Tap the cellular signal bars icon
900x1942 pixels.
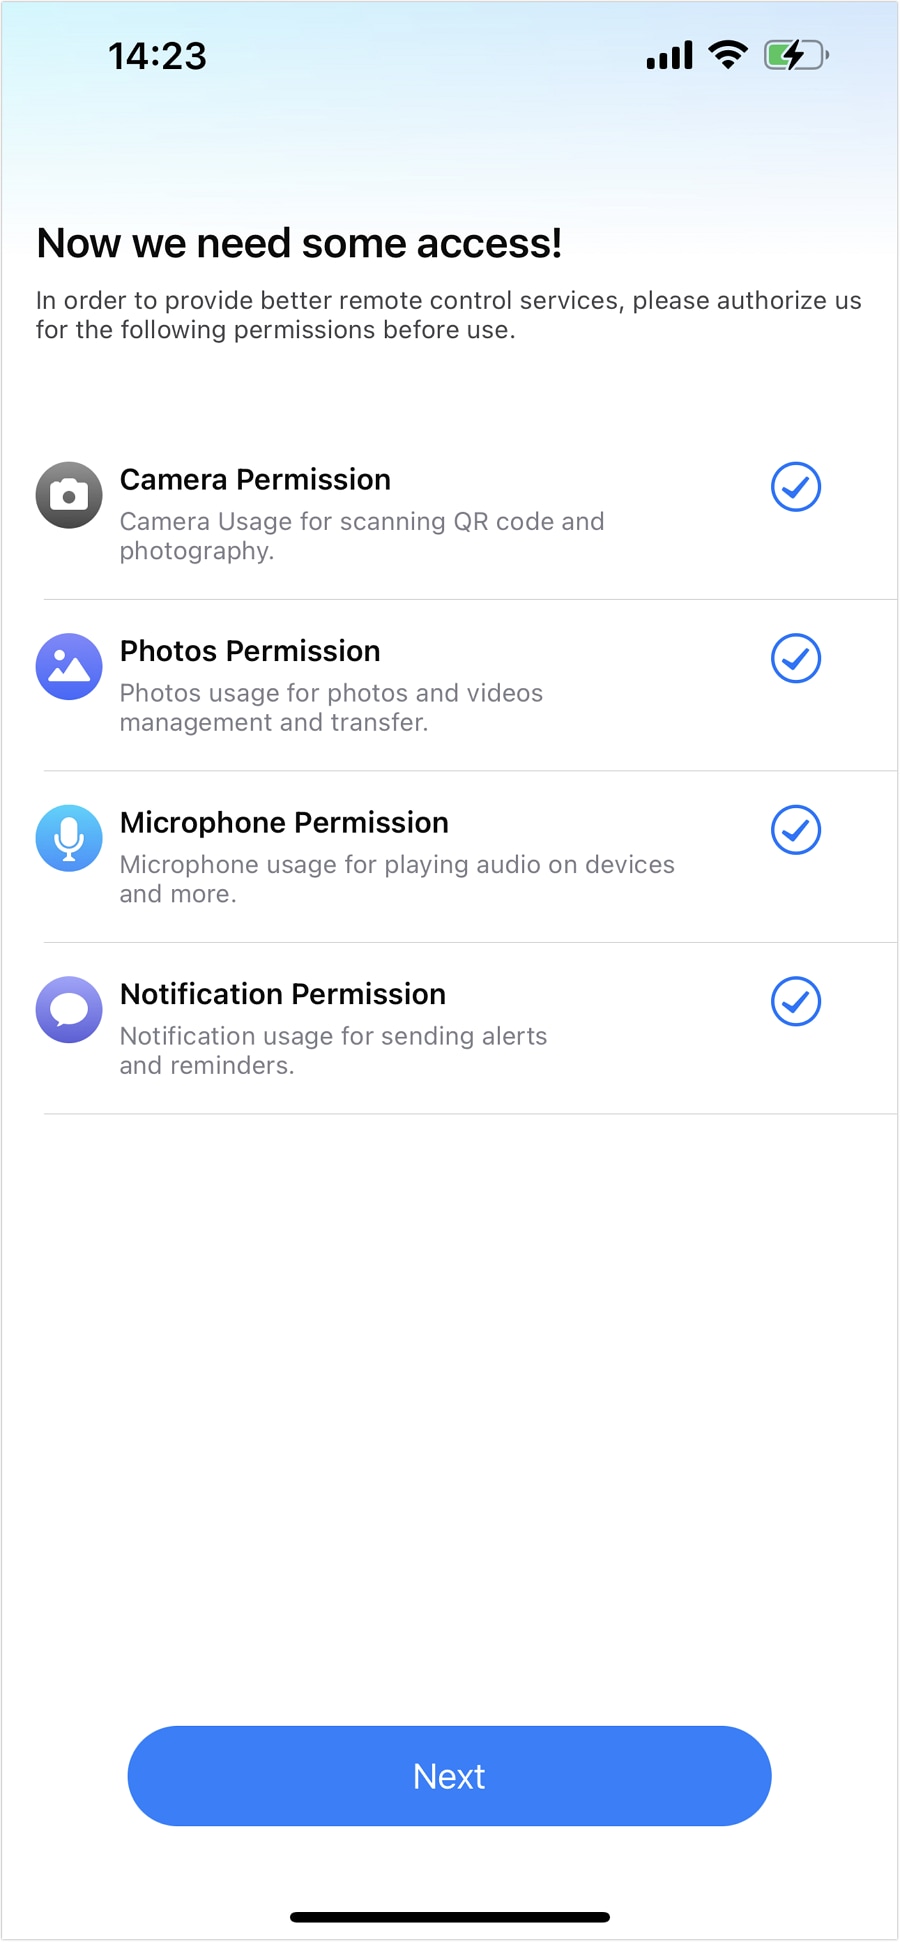(x=669, y=56)
